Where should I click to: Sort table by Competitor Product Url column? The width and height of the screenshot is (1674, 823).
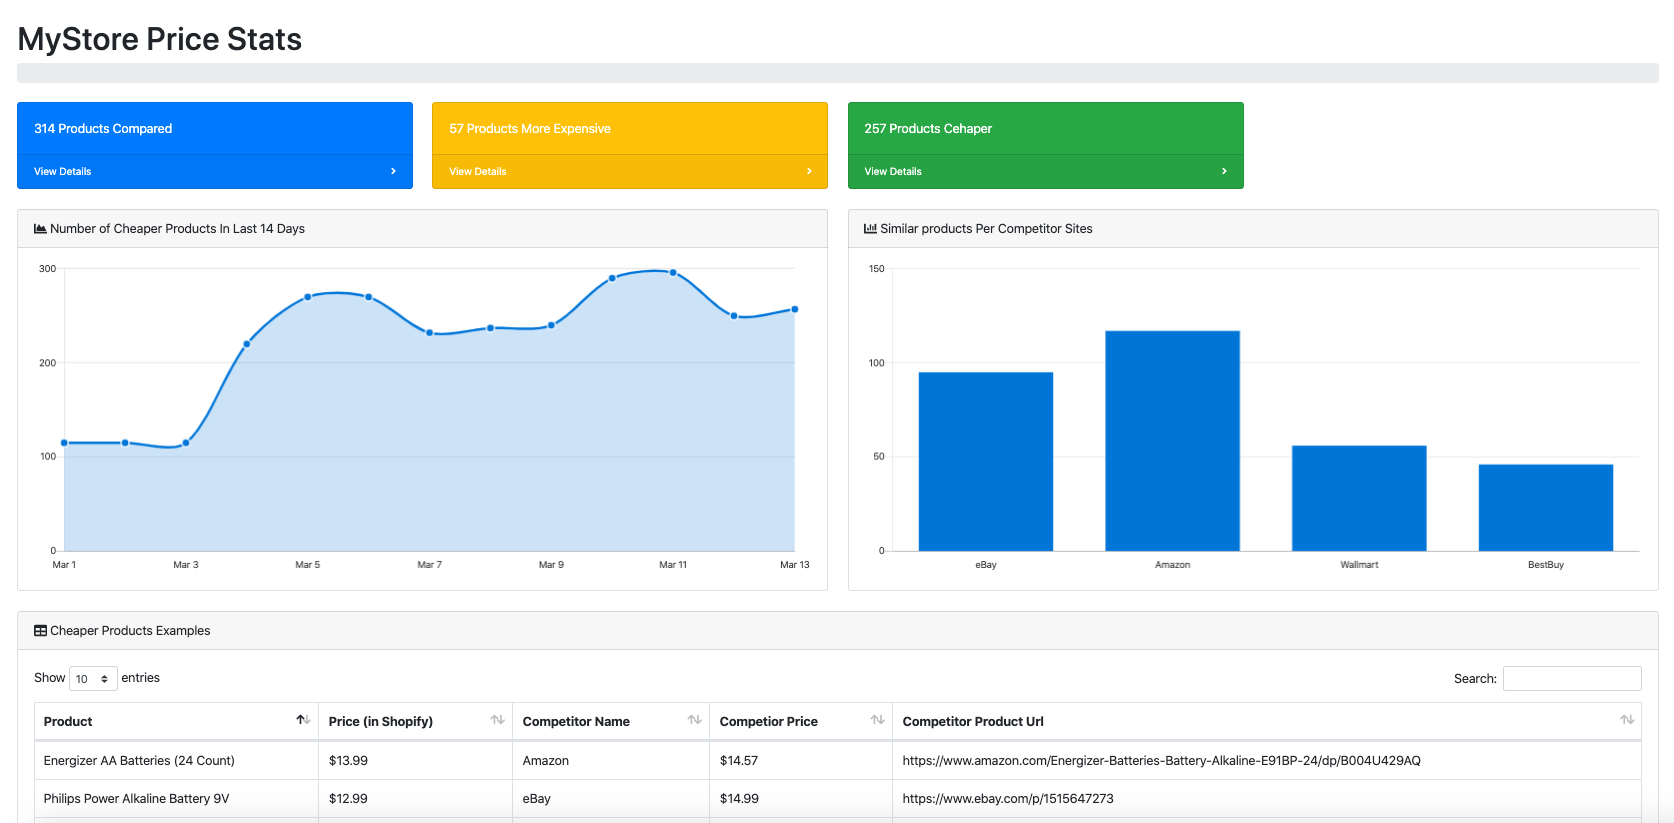(1267, 722)
